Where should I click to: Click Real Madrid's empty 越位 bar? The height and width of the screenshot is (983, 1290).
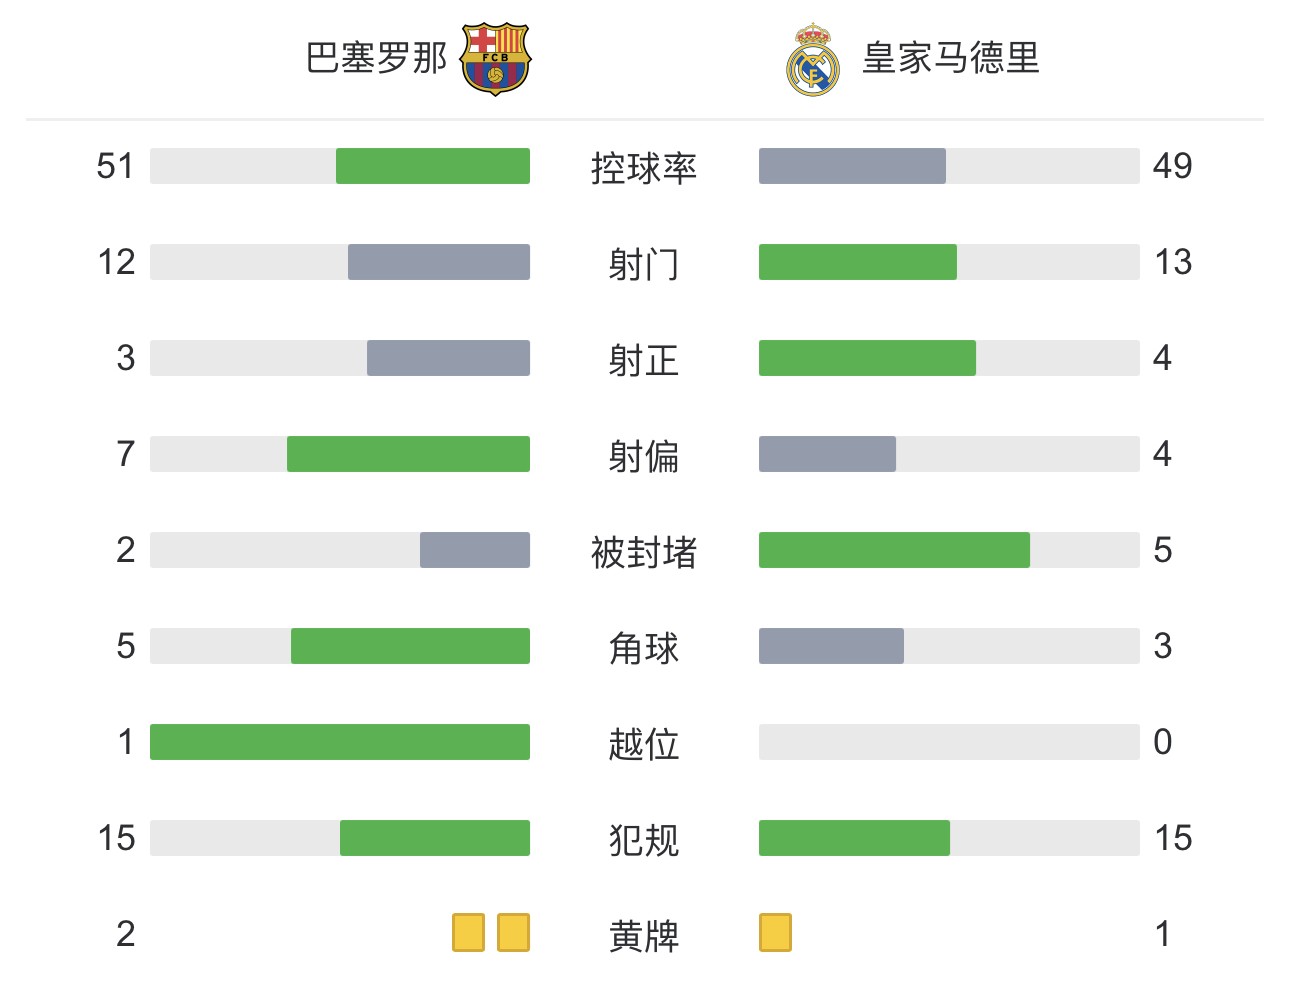pyautogui.click(x=949, y=742)
